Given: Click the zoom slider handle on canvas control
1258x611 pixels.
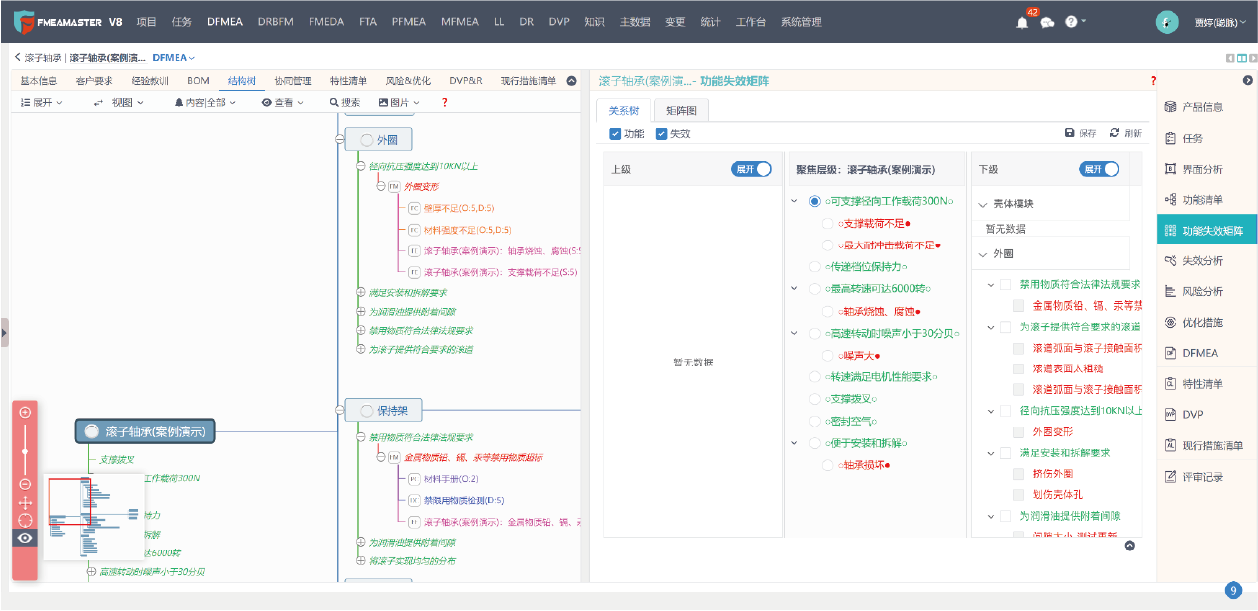Looking at the screenshot, I should tap(25, 452).
